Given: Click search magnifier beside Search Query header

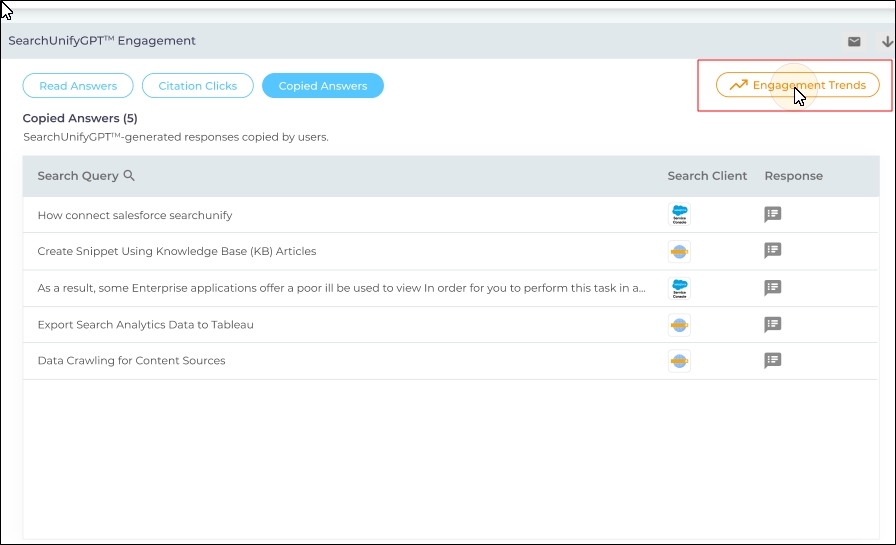Looking at the screenshot, I should coord(129,176).
